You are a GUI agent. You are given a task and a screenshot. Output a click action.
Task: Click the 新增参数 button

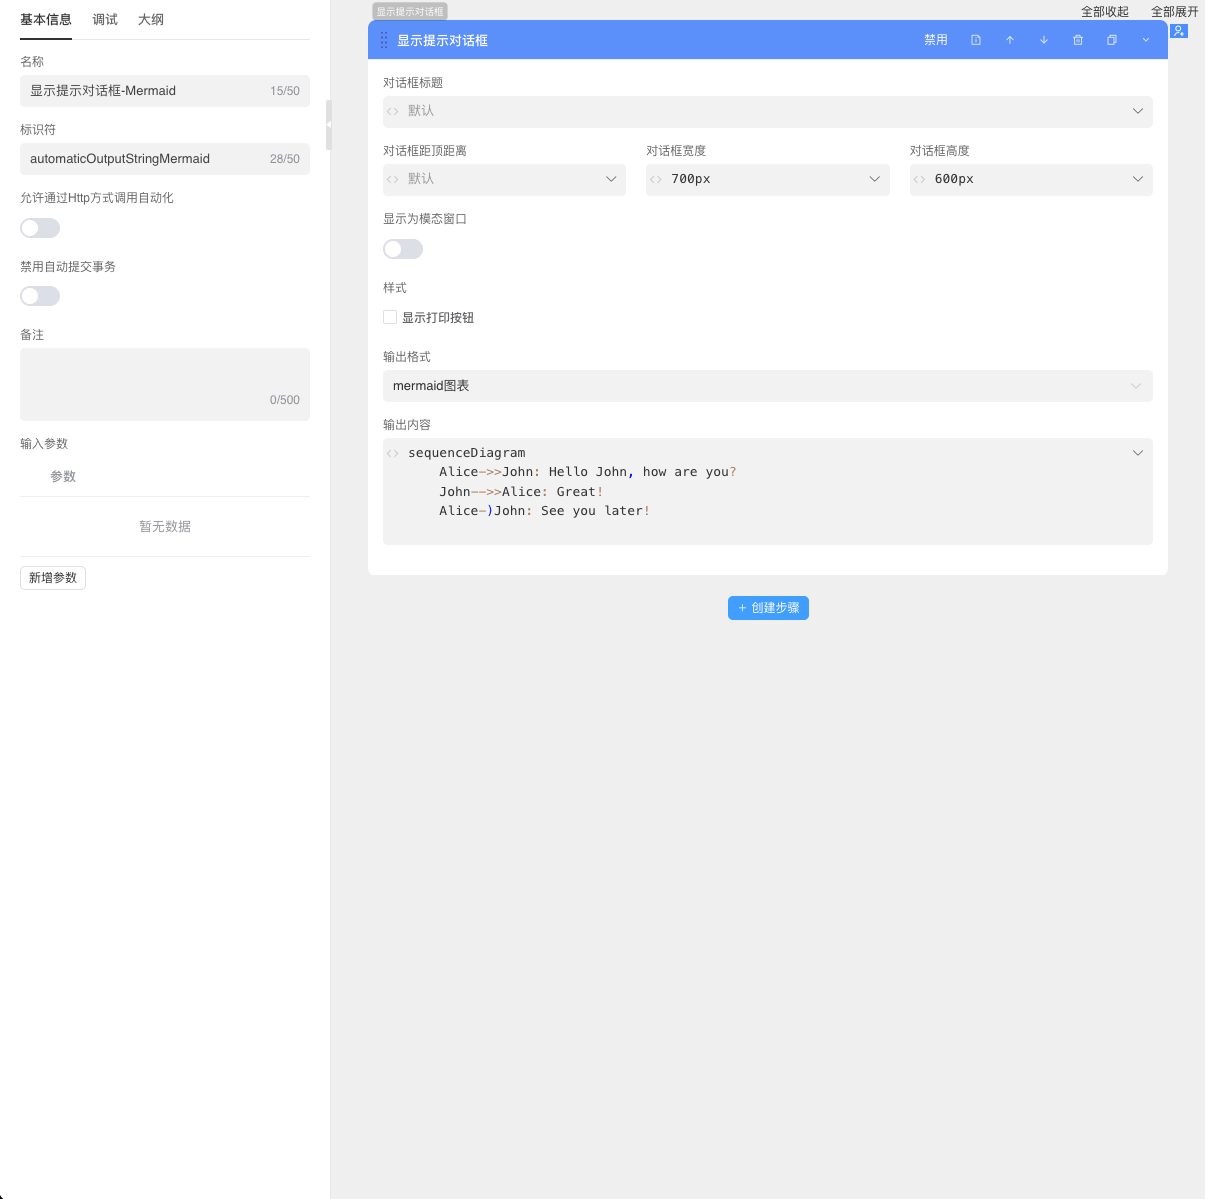point(53,578)
